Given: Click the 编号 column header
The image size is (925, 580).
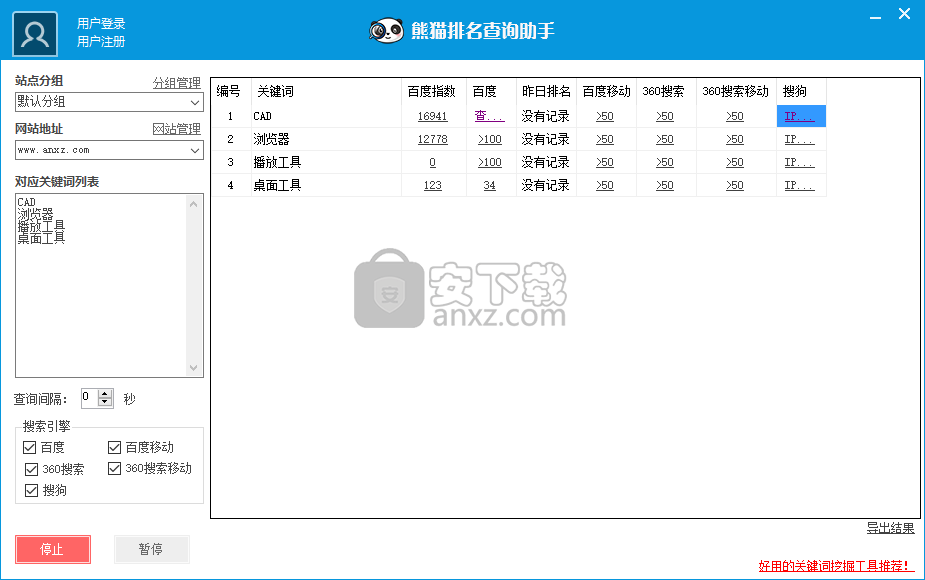Looking at the screenshot, I should 231,91.
